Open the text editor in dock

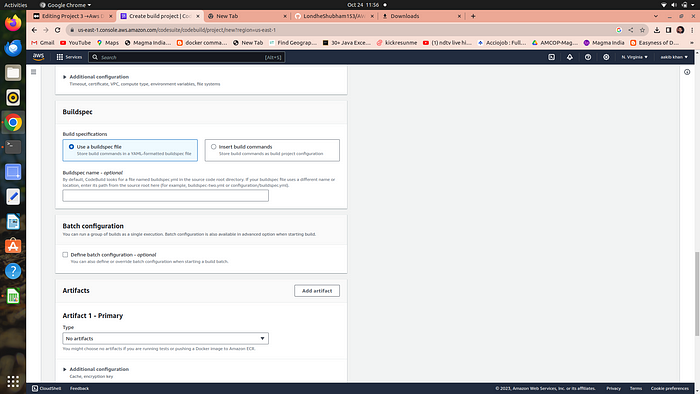13,196
